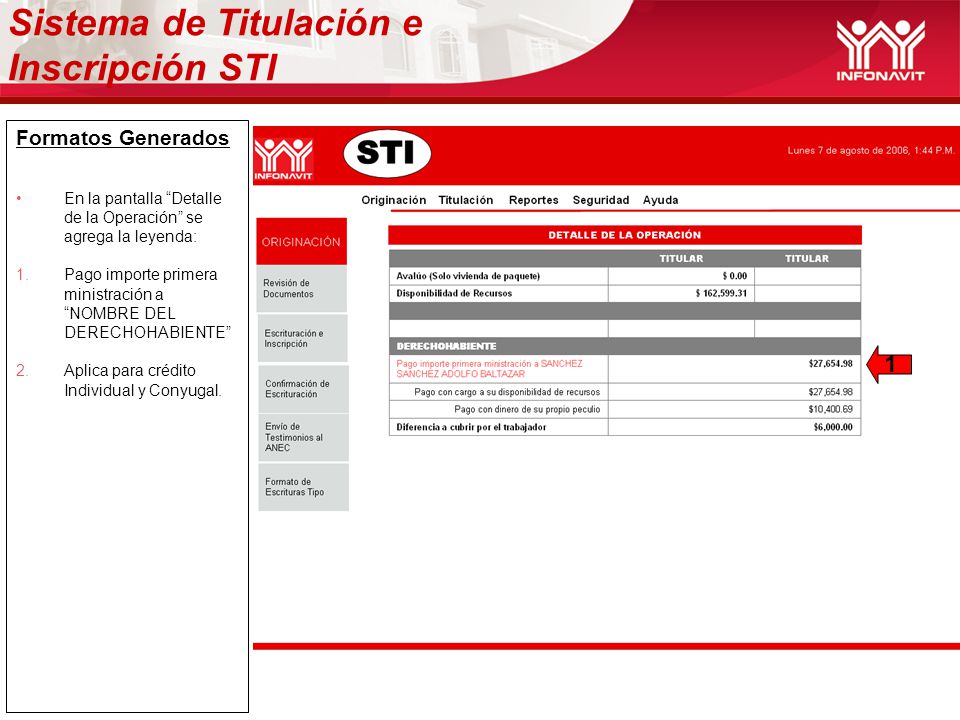Select the ORIGINACIÓN sidebar header
The height and width of the screenshot is (720, 960).
pos(301,241)
